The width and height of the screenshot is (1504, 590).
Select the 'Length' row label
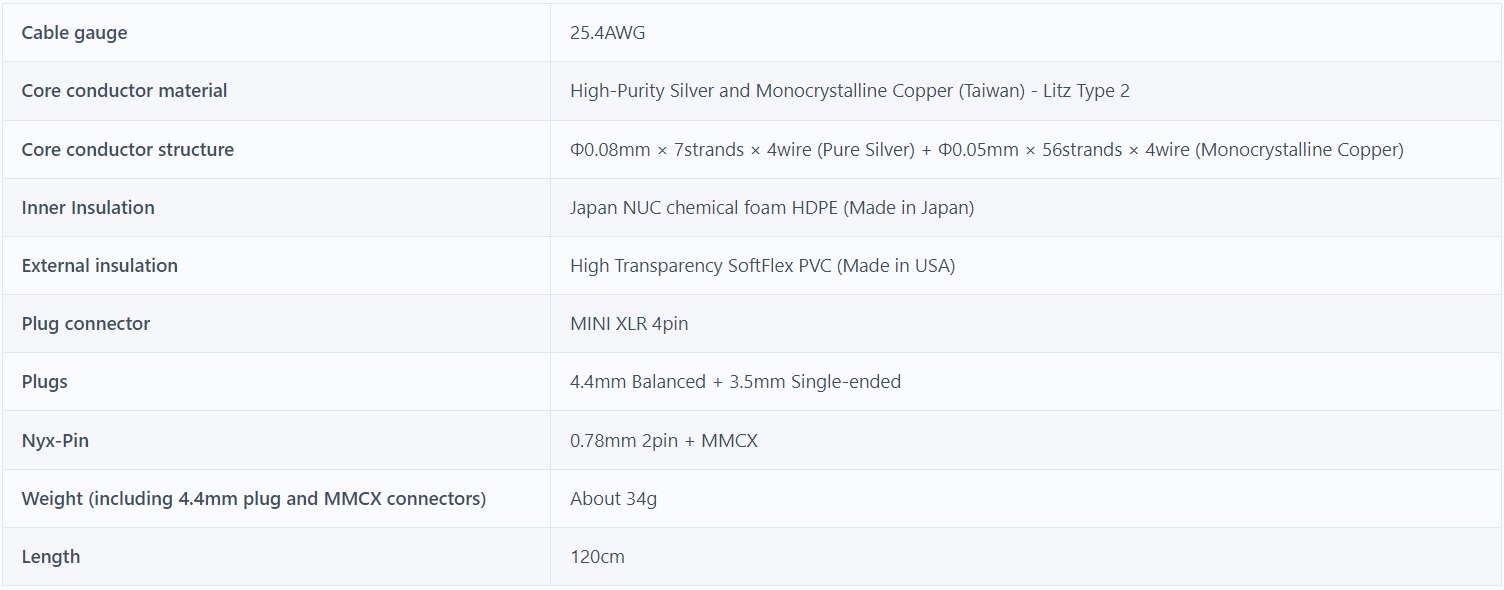point(50,557)
